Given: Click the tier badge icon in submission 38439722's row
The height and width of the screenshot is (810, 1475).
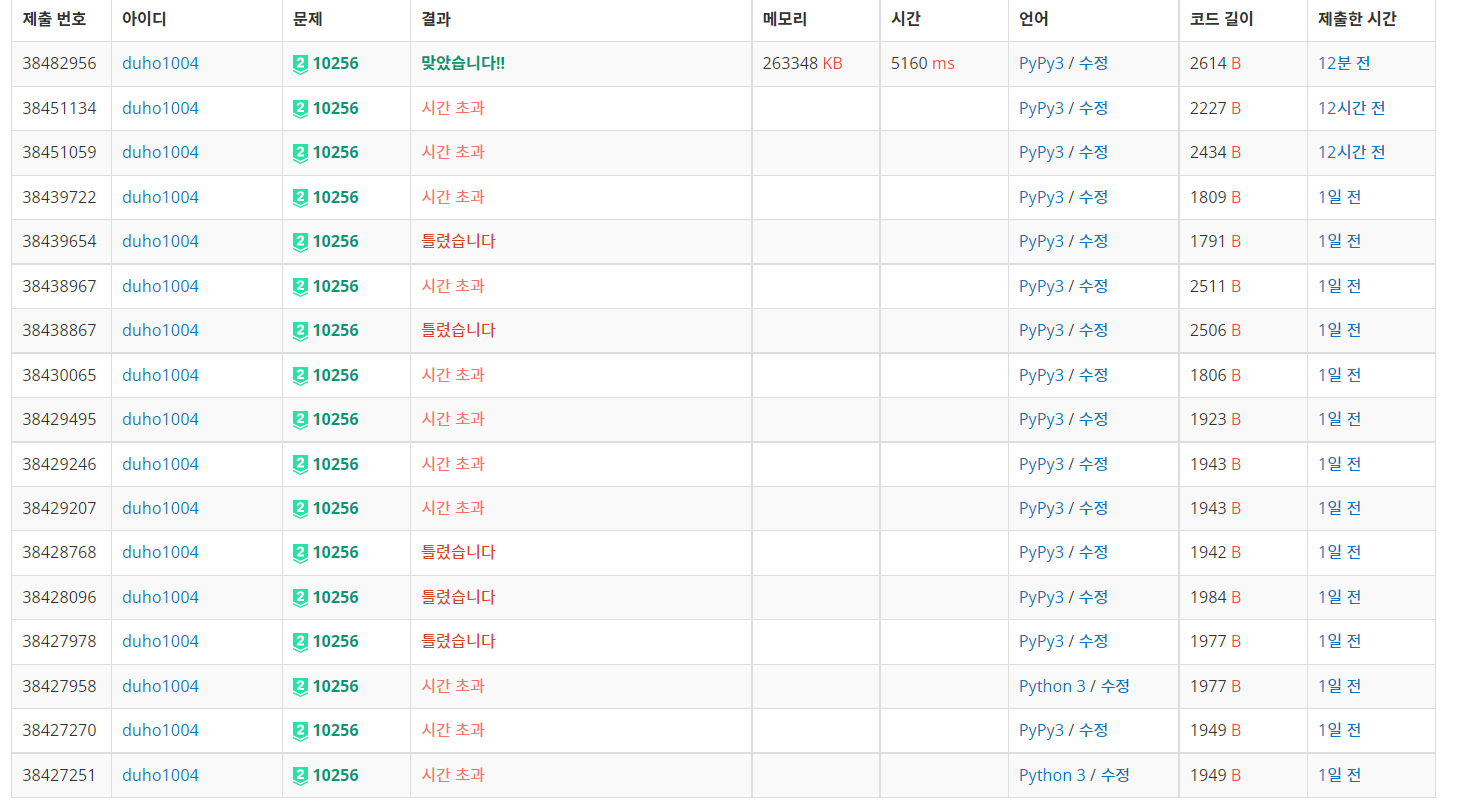Looking at the screenshot, I should tap(300, 197).
